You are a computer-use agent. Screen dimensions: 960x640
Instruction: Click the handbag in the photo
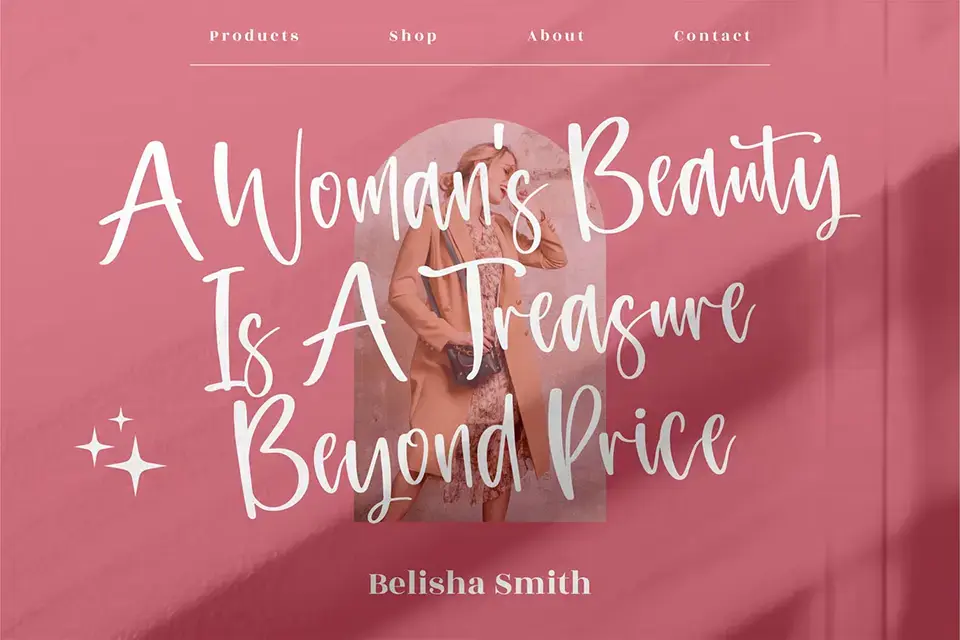point(473,364)
